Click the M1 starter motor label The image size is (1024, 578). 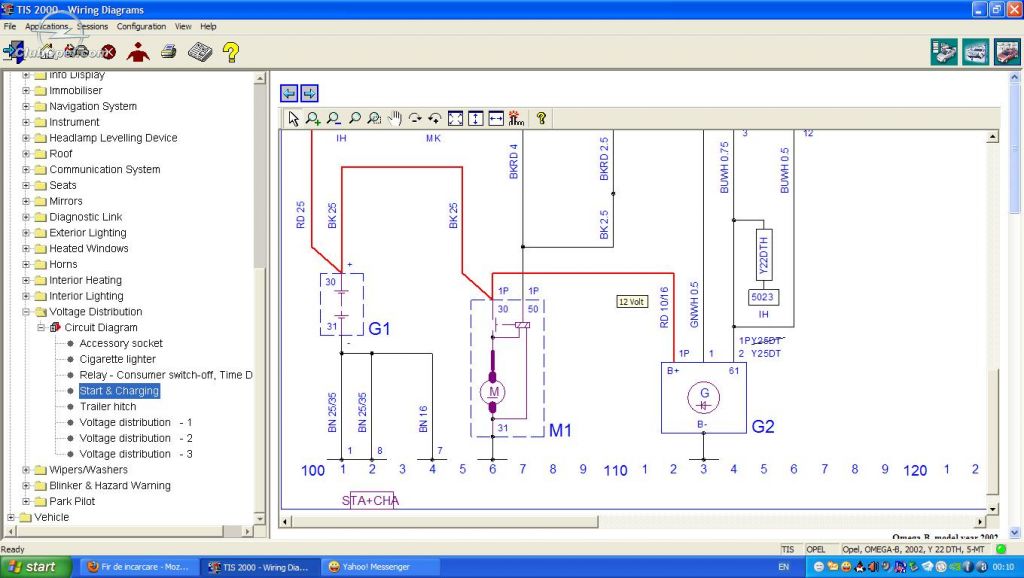pos(560,430)
